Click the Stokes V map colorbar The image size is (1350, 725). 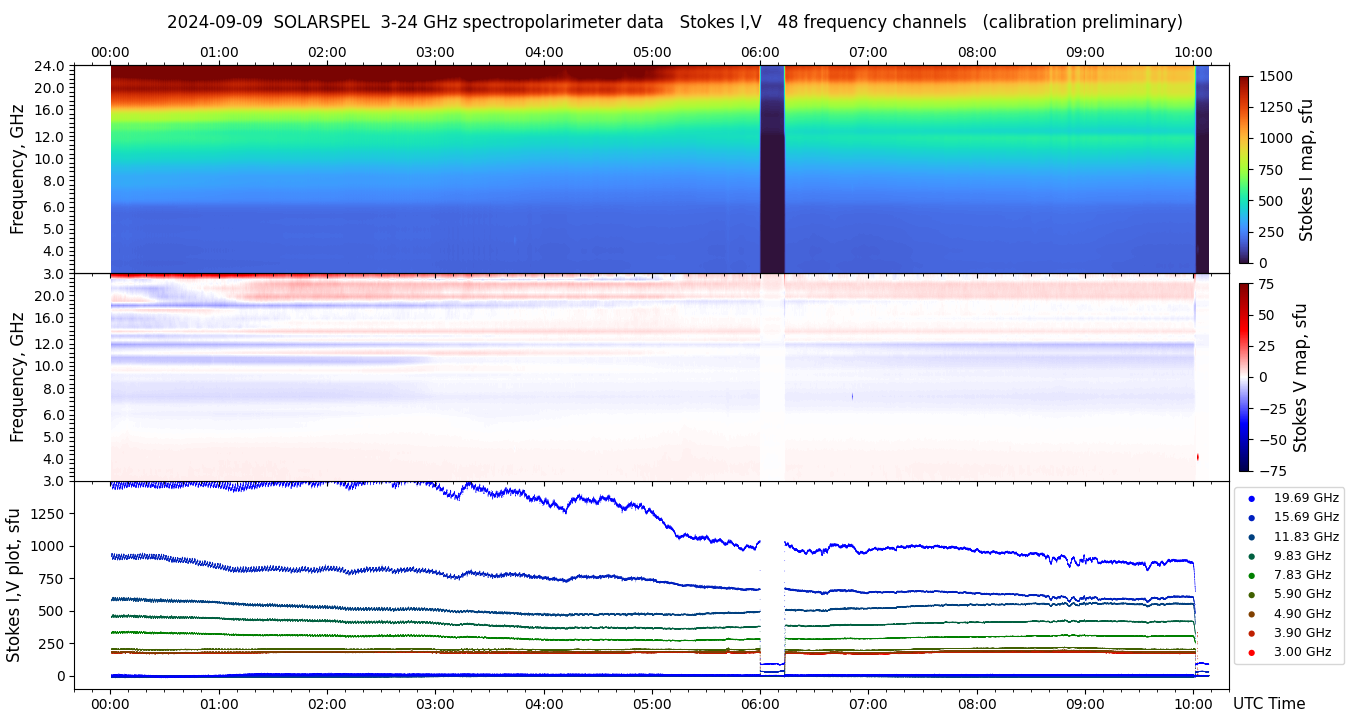coord(1244,376)
